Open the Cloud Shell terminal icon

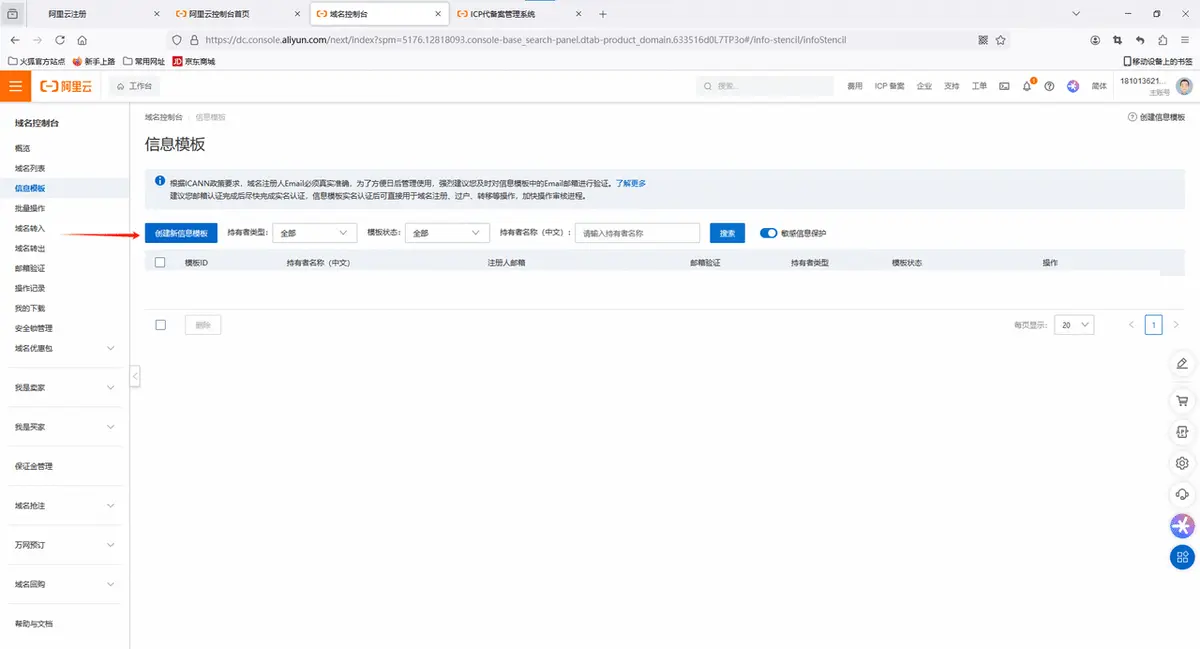tap(1005, 87)
